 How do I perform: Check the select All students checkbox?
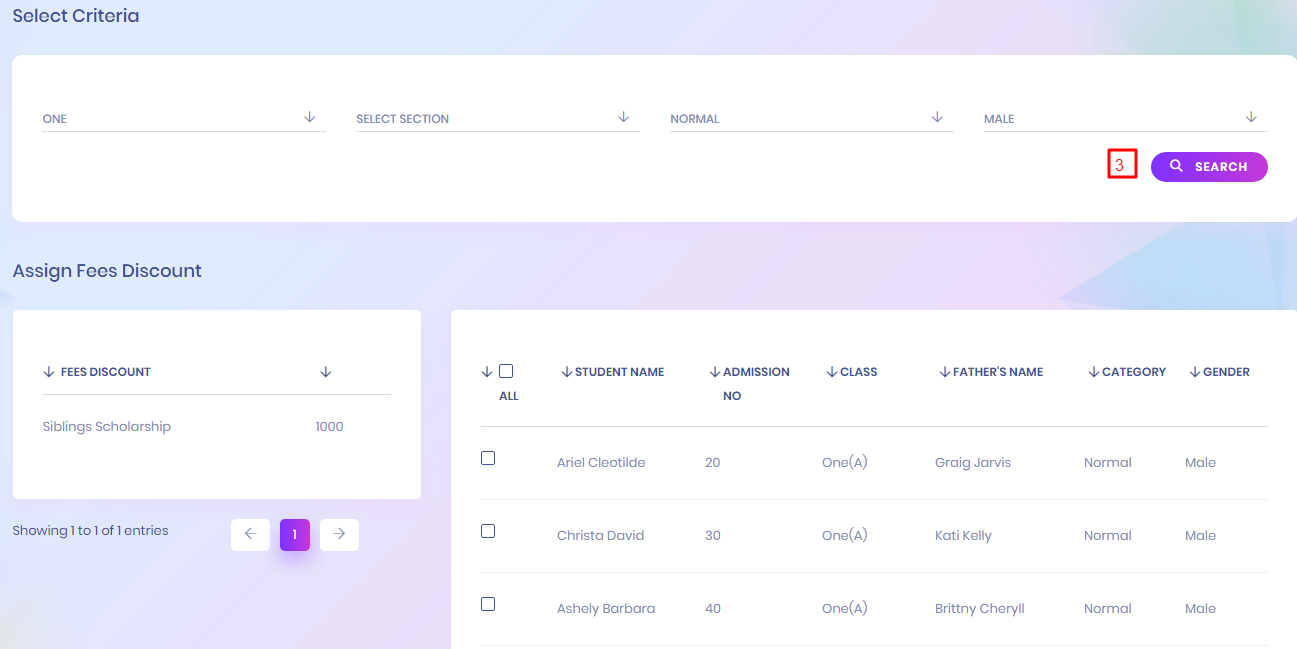click(506, 371)
